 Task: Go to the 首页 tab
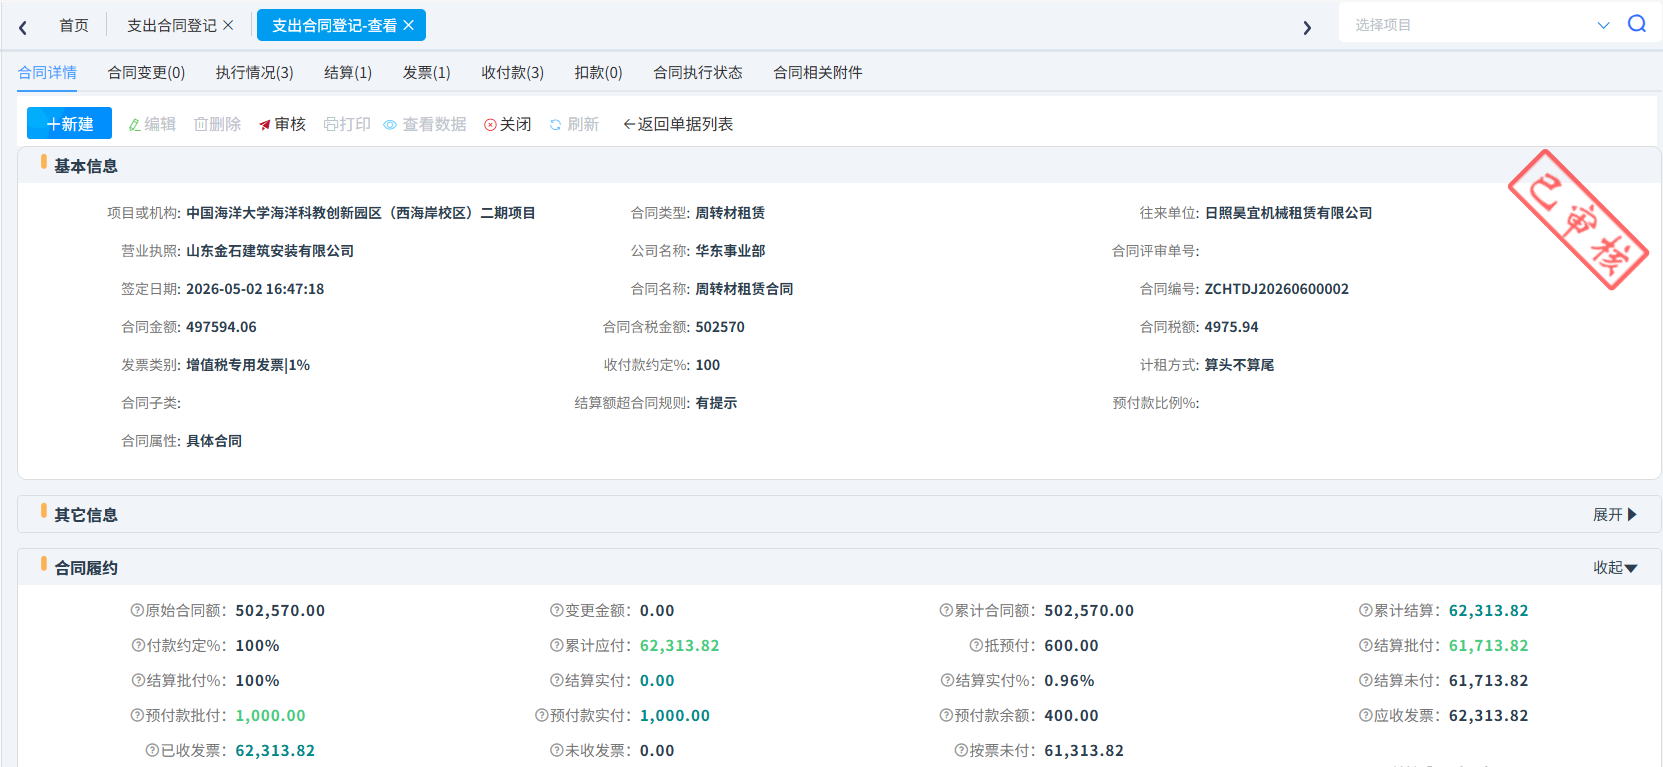(x=74, y=25)
